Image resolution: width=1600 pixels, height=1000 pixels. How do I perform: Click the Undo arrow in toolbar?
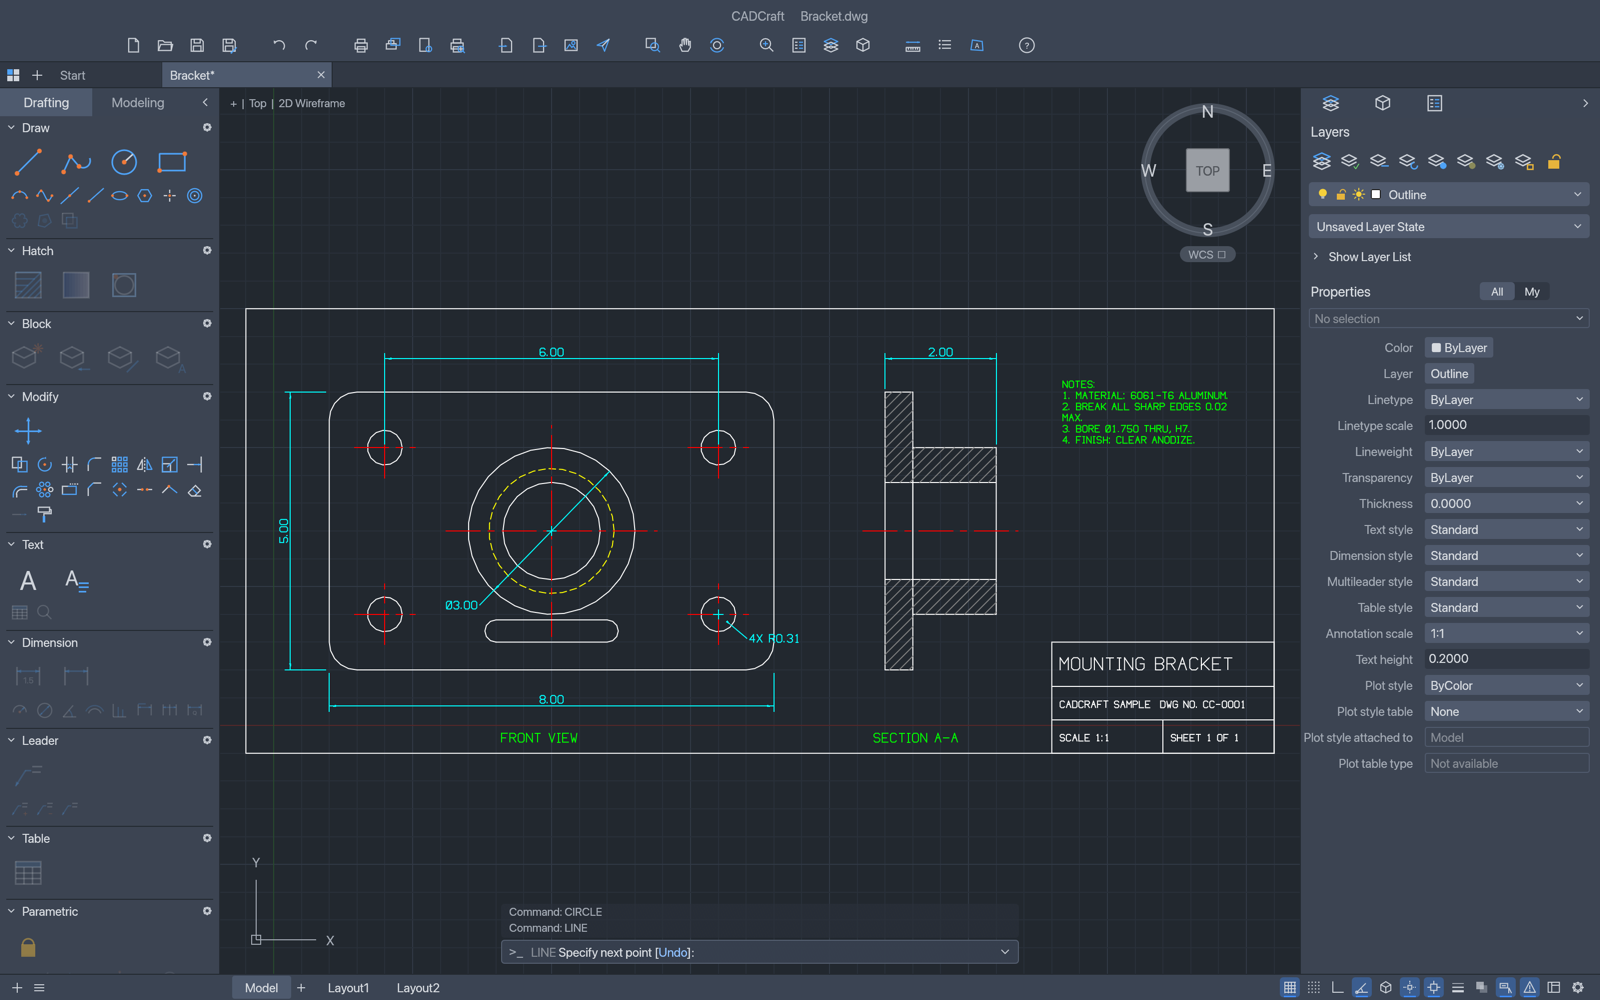(279, 45)
